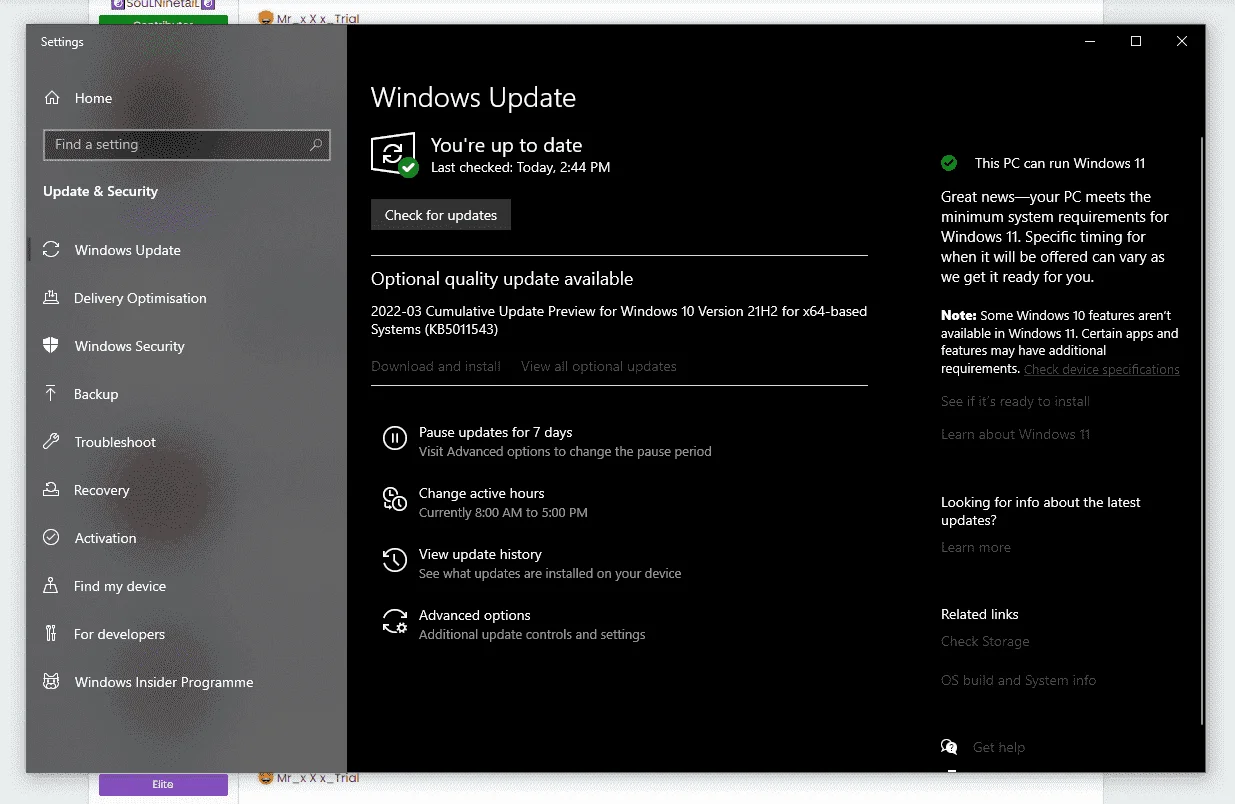Focus the Find a setting search box
The height and width of the screenshot is (804, 1235).
[x=187, y=145]
